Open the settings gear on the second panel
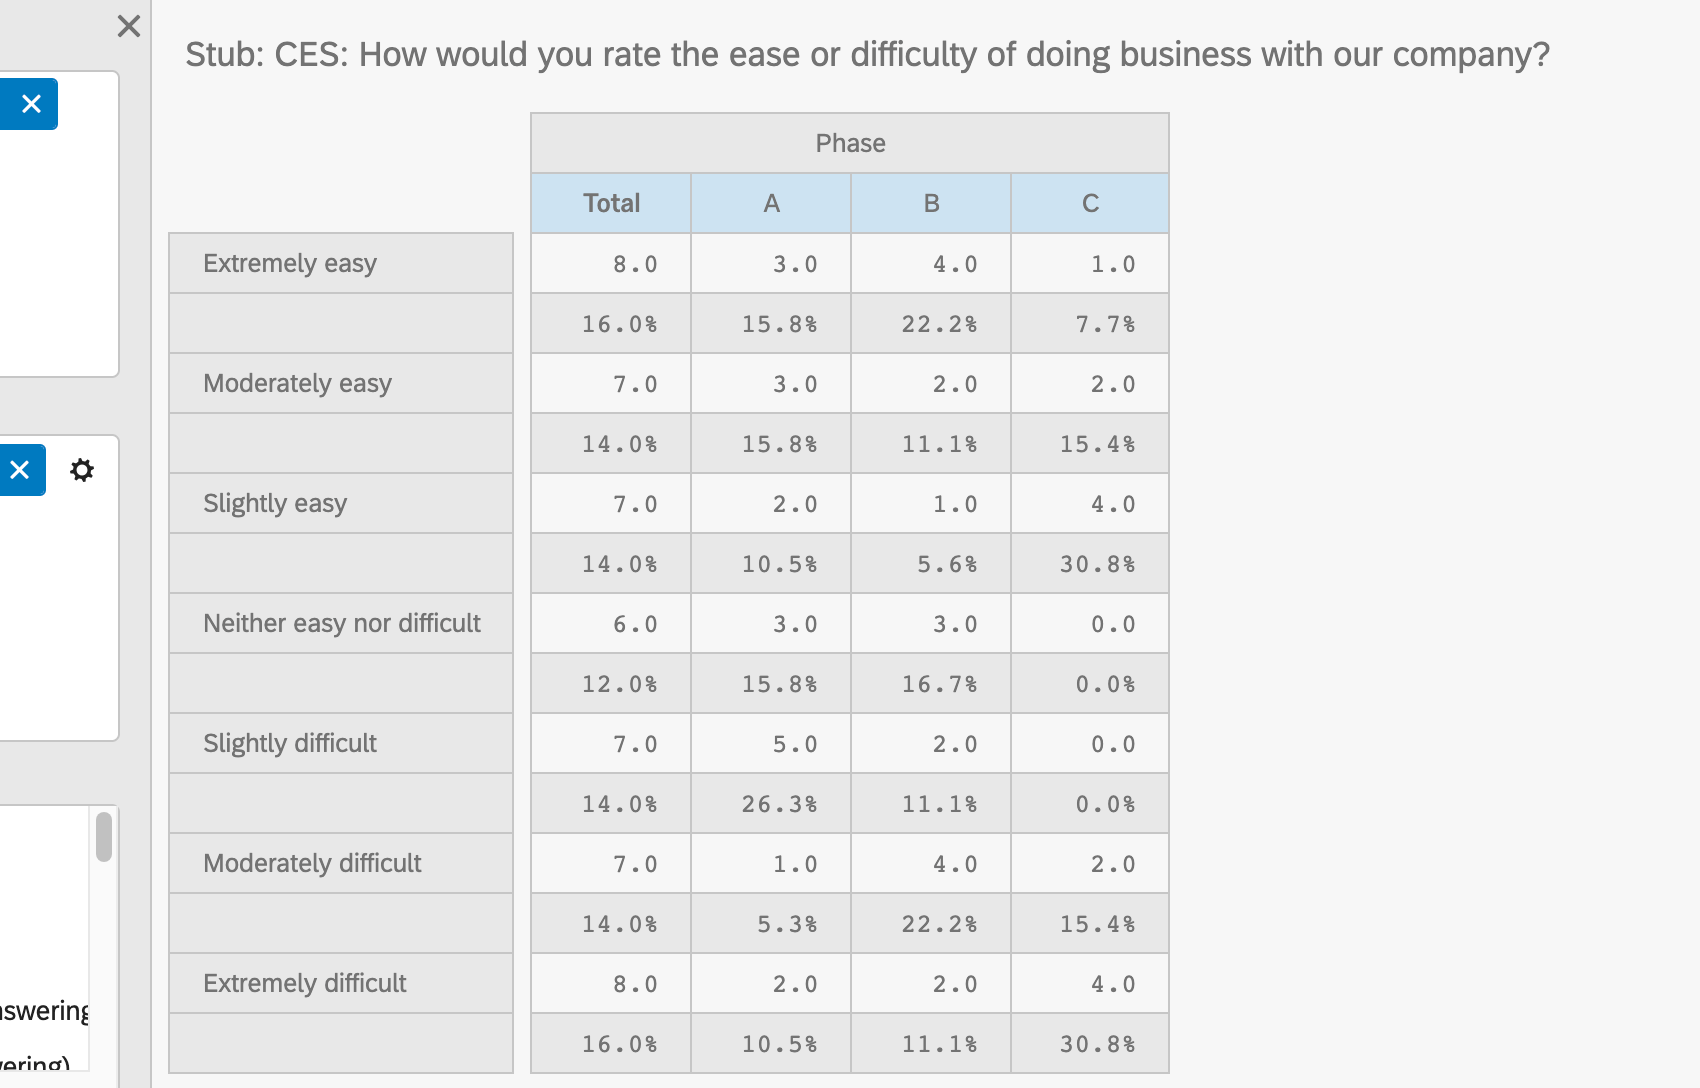Screen dimensions: 1700x1088 [82, 469]
